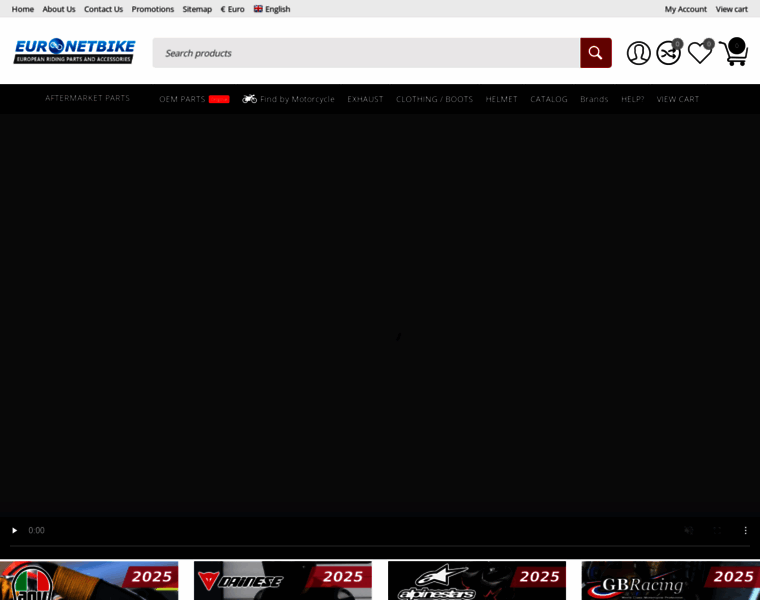Open the My Account link
This screenshot has height=600, width=760.
pos(685,9)
